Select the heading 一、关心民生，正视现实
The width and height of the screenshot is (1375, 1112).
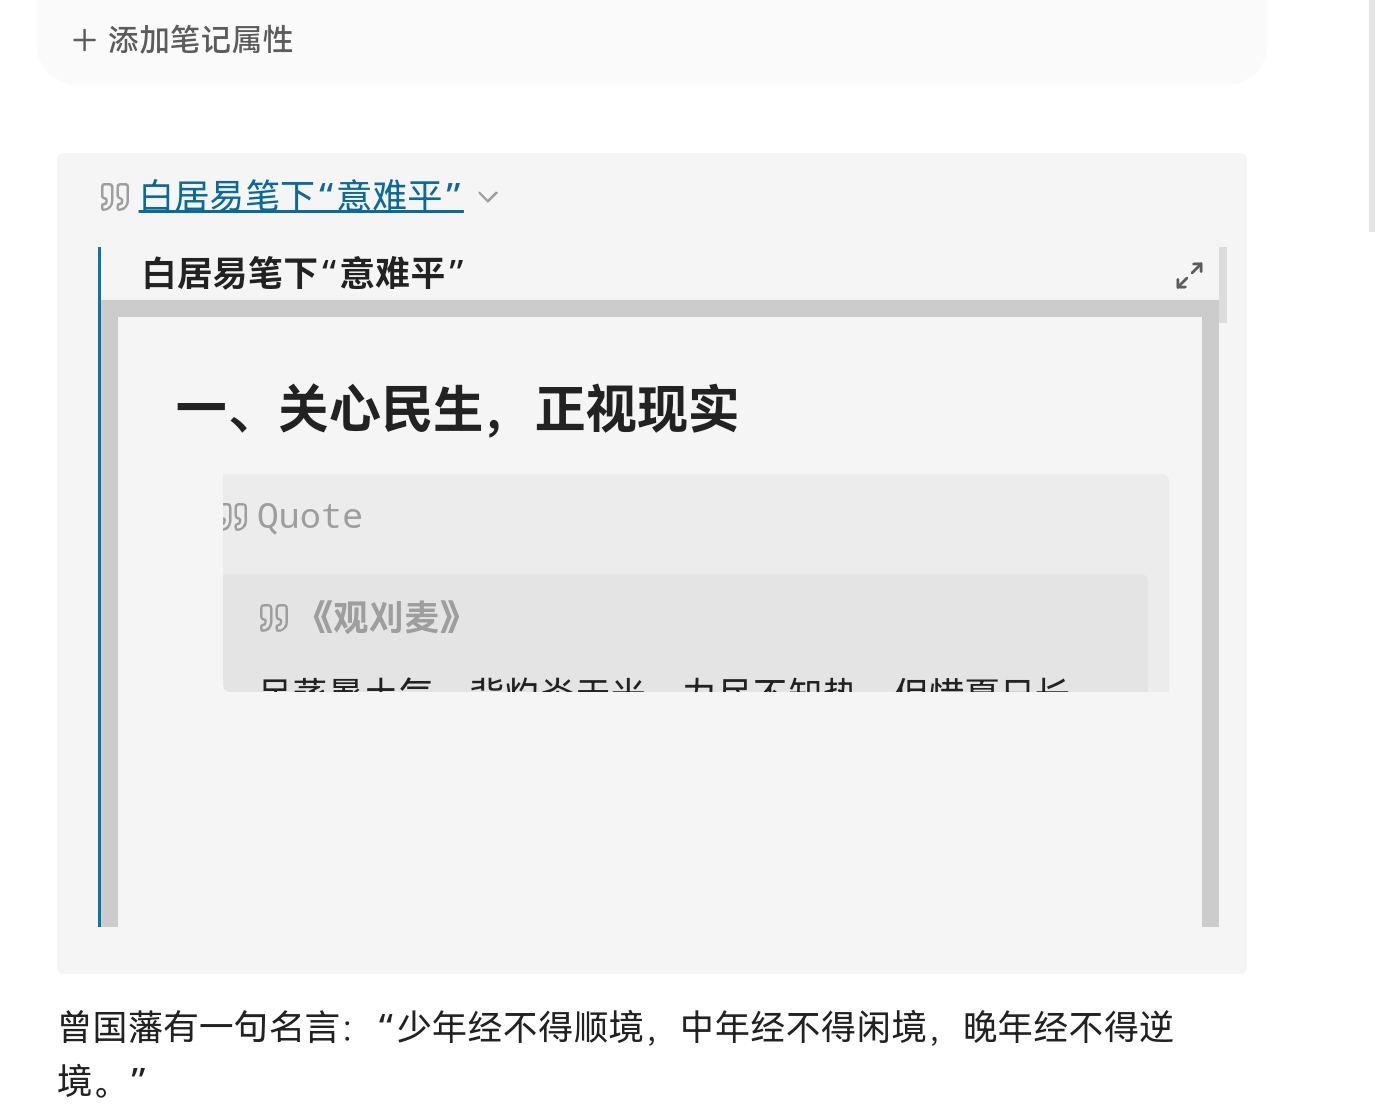[457, 410]
